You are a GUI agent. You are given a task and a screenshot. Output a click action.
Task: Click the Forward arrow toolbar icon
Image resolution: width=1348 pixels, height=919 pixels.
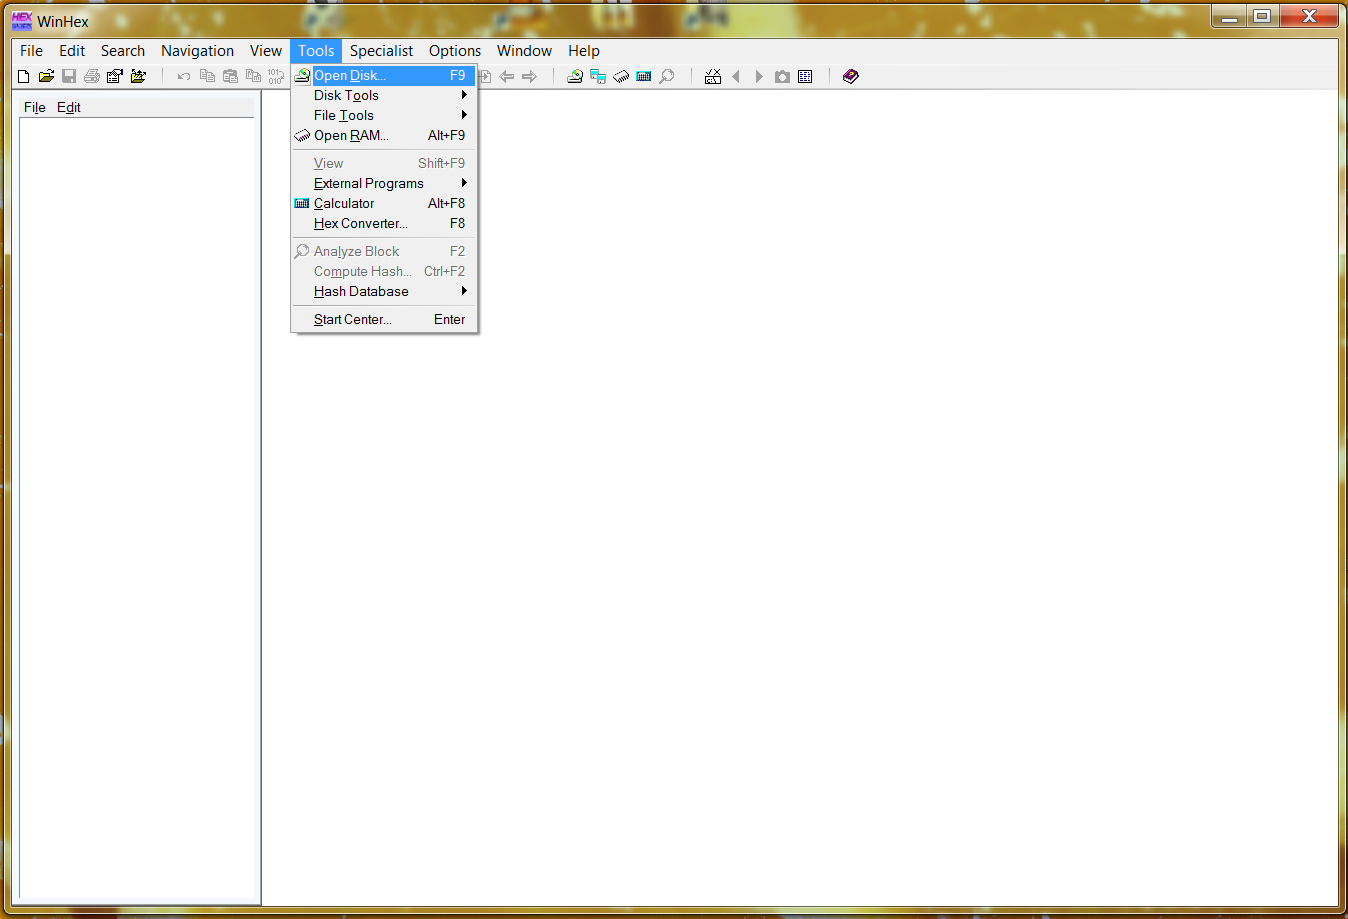point(530,76)
